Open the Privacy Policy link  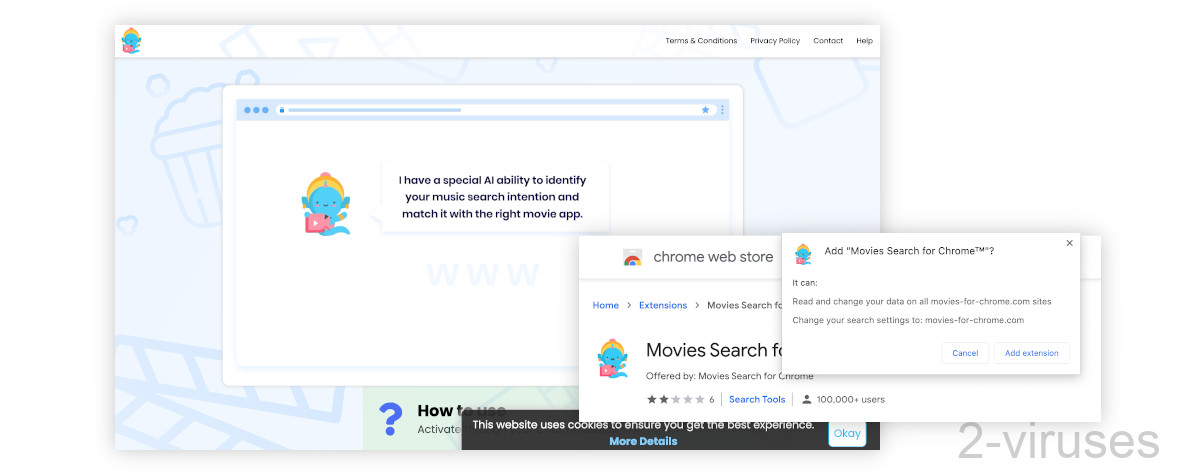(775, 41)
